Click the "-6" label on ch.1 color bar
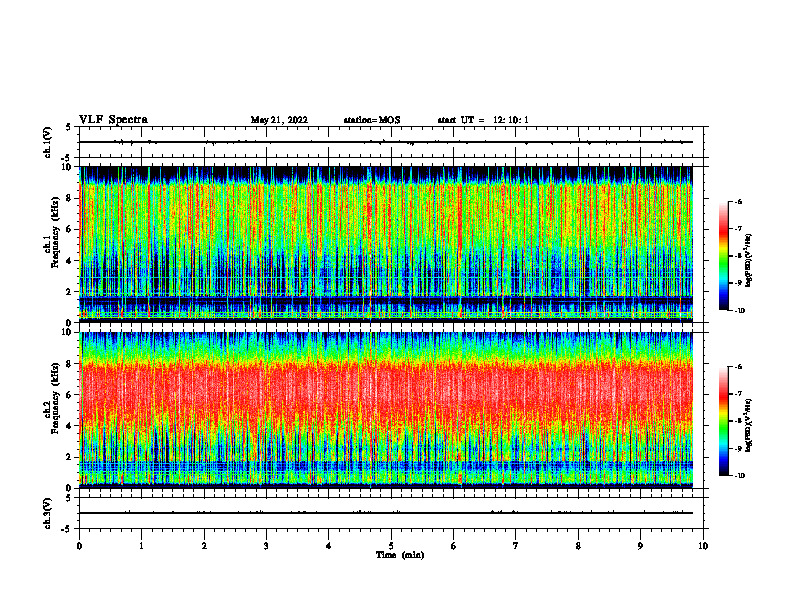This screenshot has width=792, height=612. (x=738, y=201)
